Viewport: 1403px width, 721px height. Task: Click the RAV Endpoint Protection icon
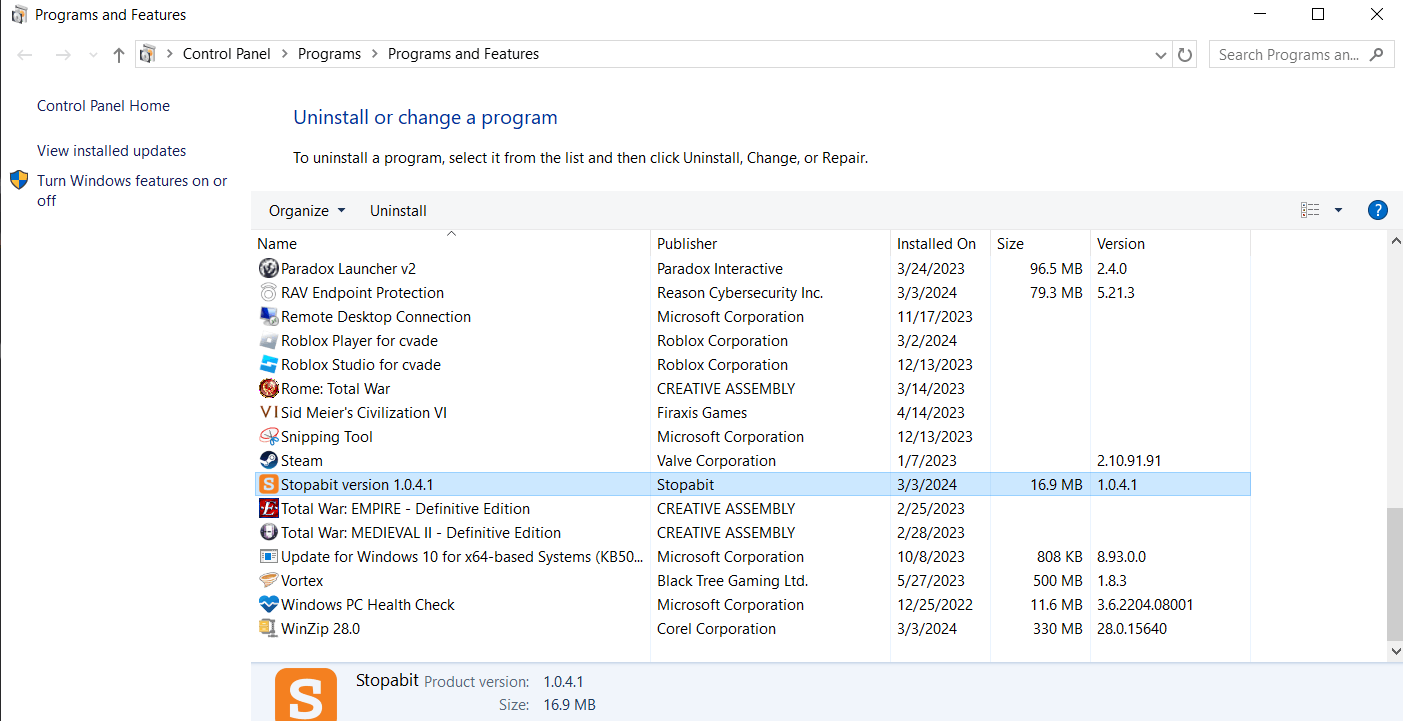268,292
